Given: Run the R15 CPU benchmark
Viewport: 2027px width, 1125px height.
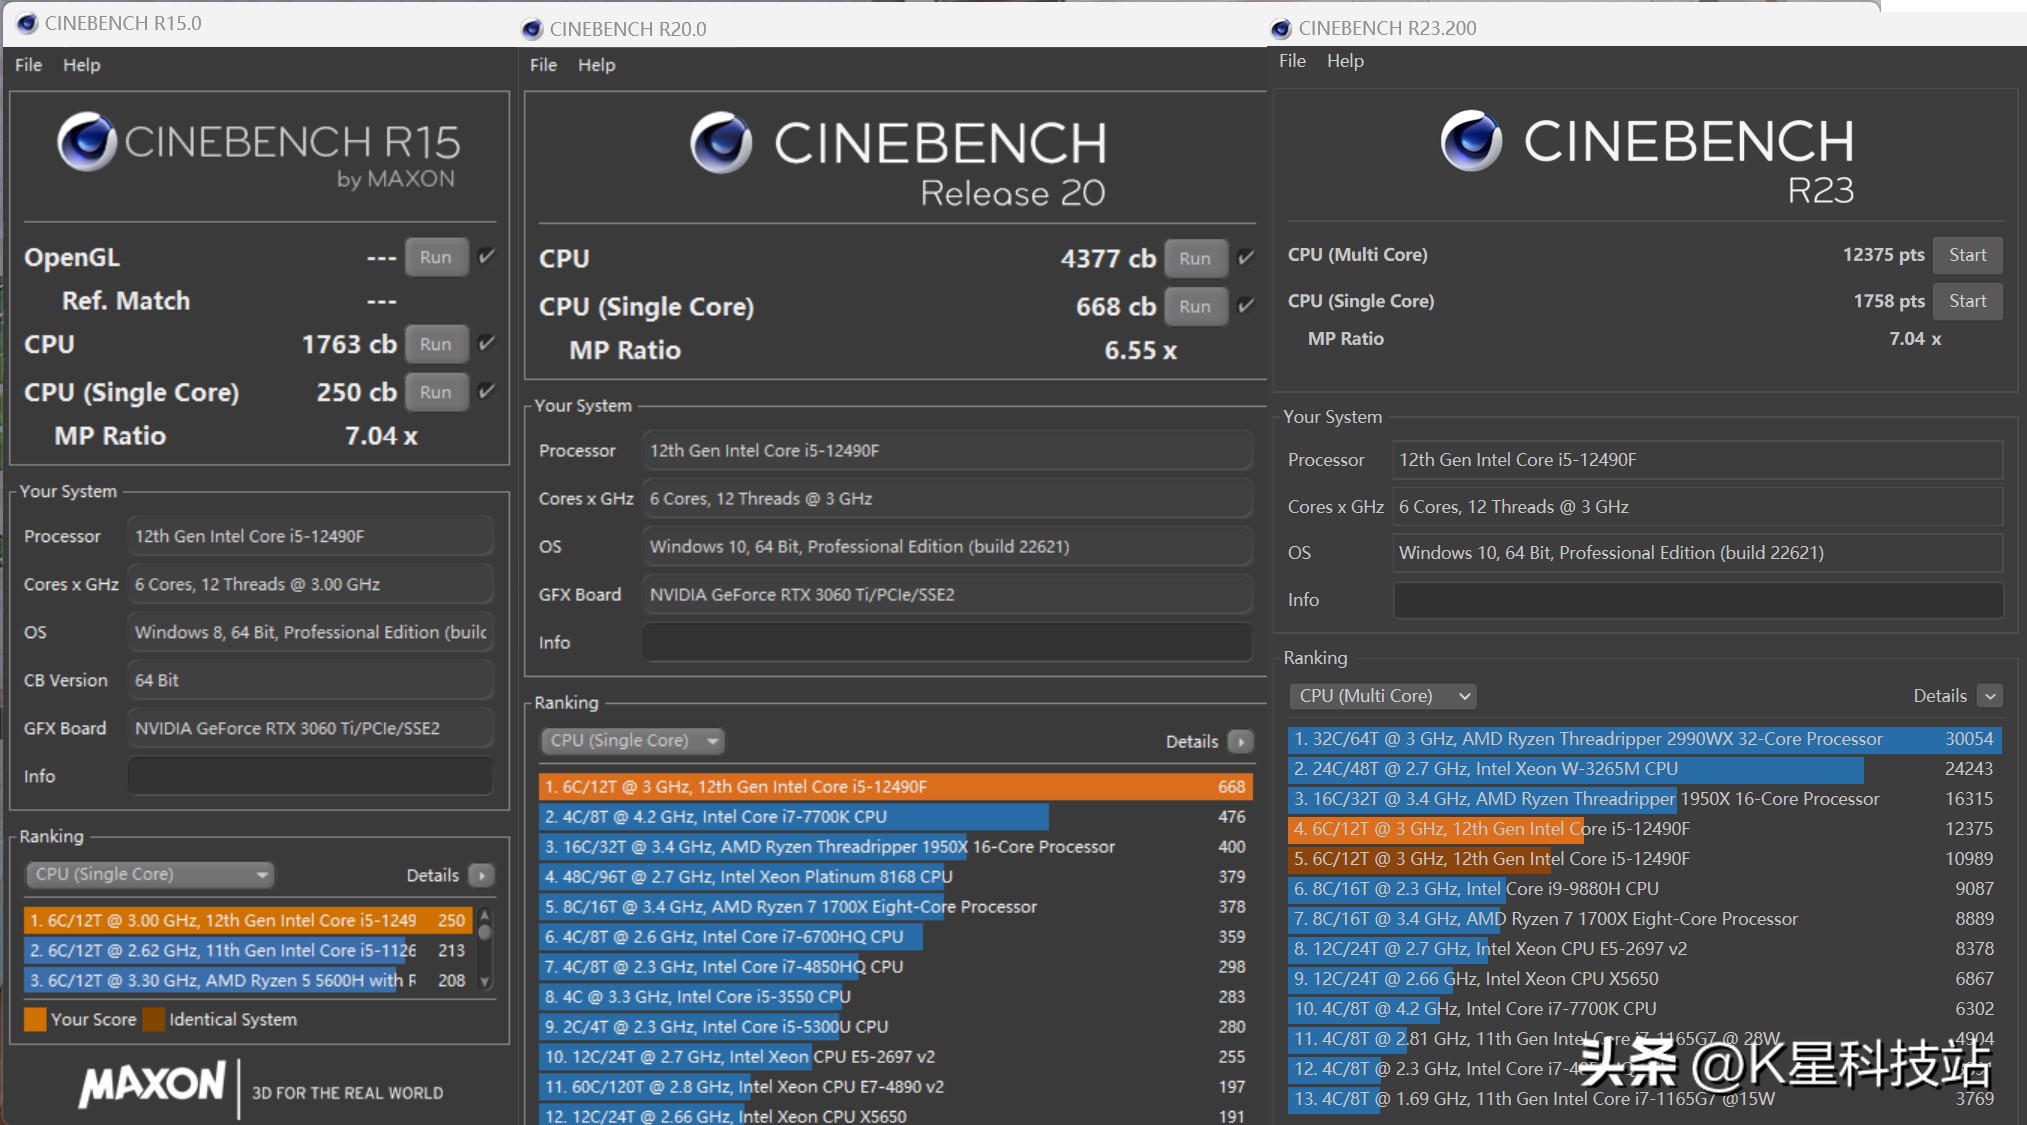Looking at the screenshot, I should [x=436, y=344].
